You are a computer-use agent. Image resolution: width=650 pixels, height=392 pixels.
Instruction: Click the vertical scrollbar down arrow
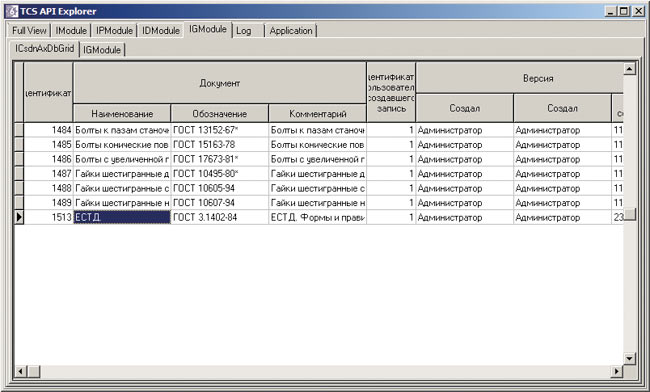click(630, 358)
